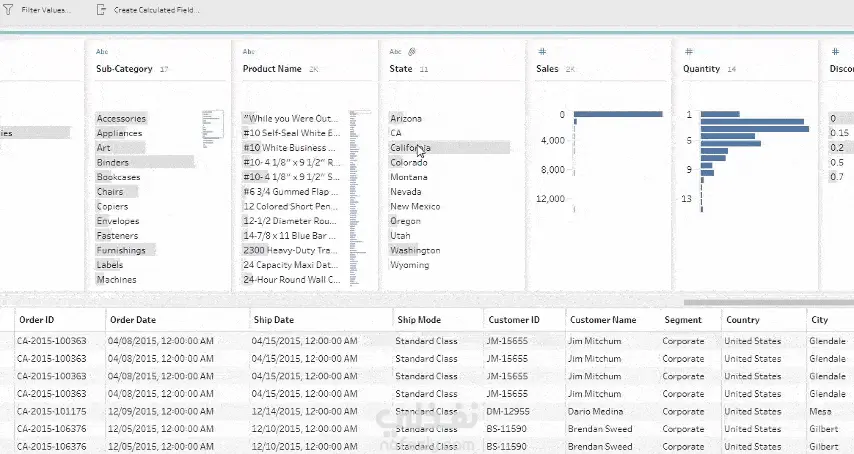The image size is (854, 454).
Task: Click the number type icon above Quantity
Action: (688, 52)
